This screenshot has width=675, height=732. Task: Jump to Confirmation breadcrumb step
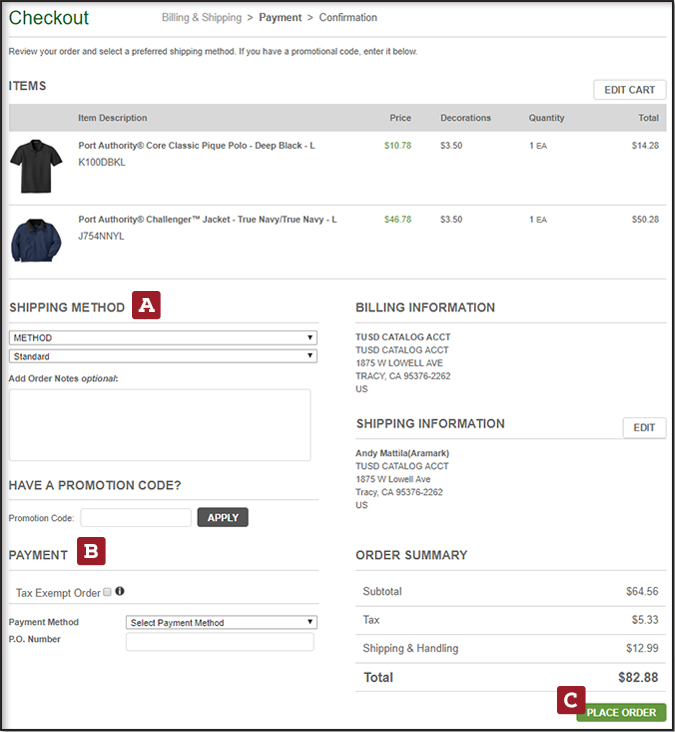(348, 18)
